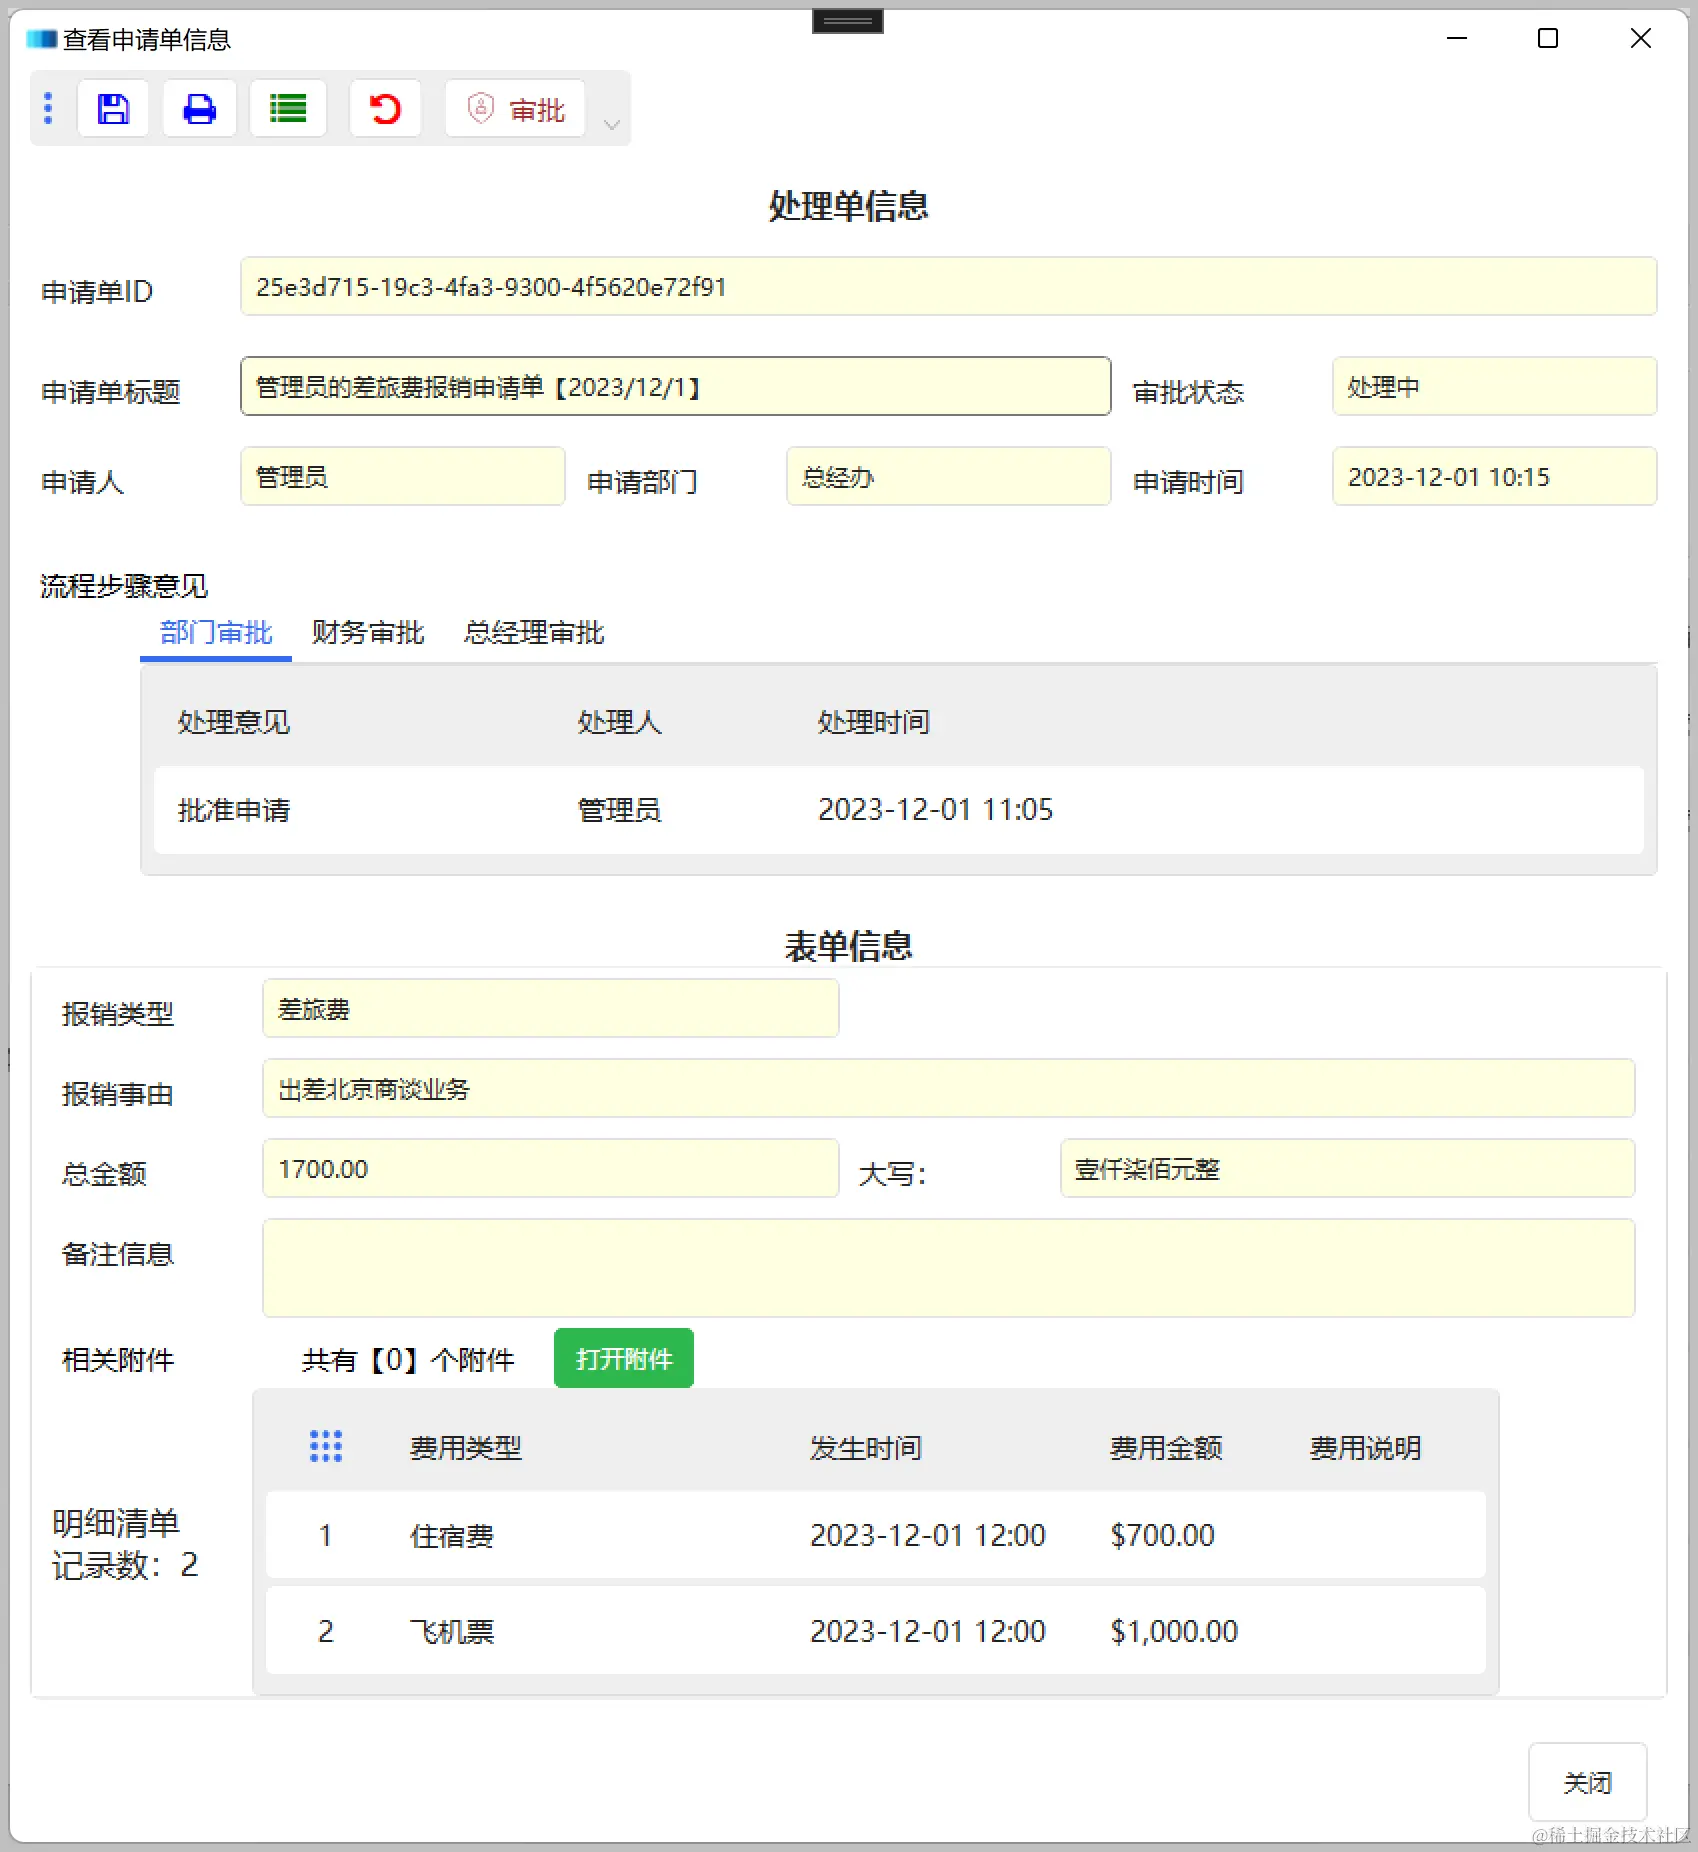Click the 处理时间 column header
This screenshot has width=1698, height=1852.
[874, 722]
